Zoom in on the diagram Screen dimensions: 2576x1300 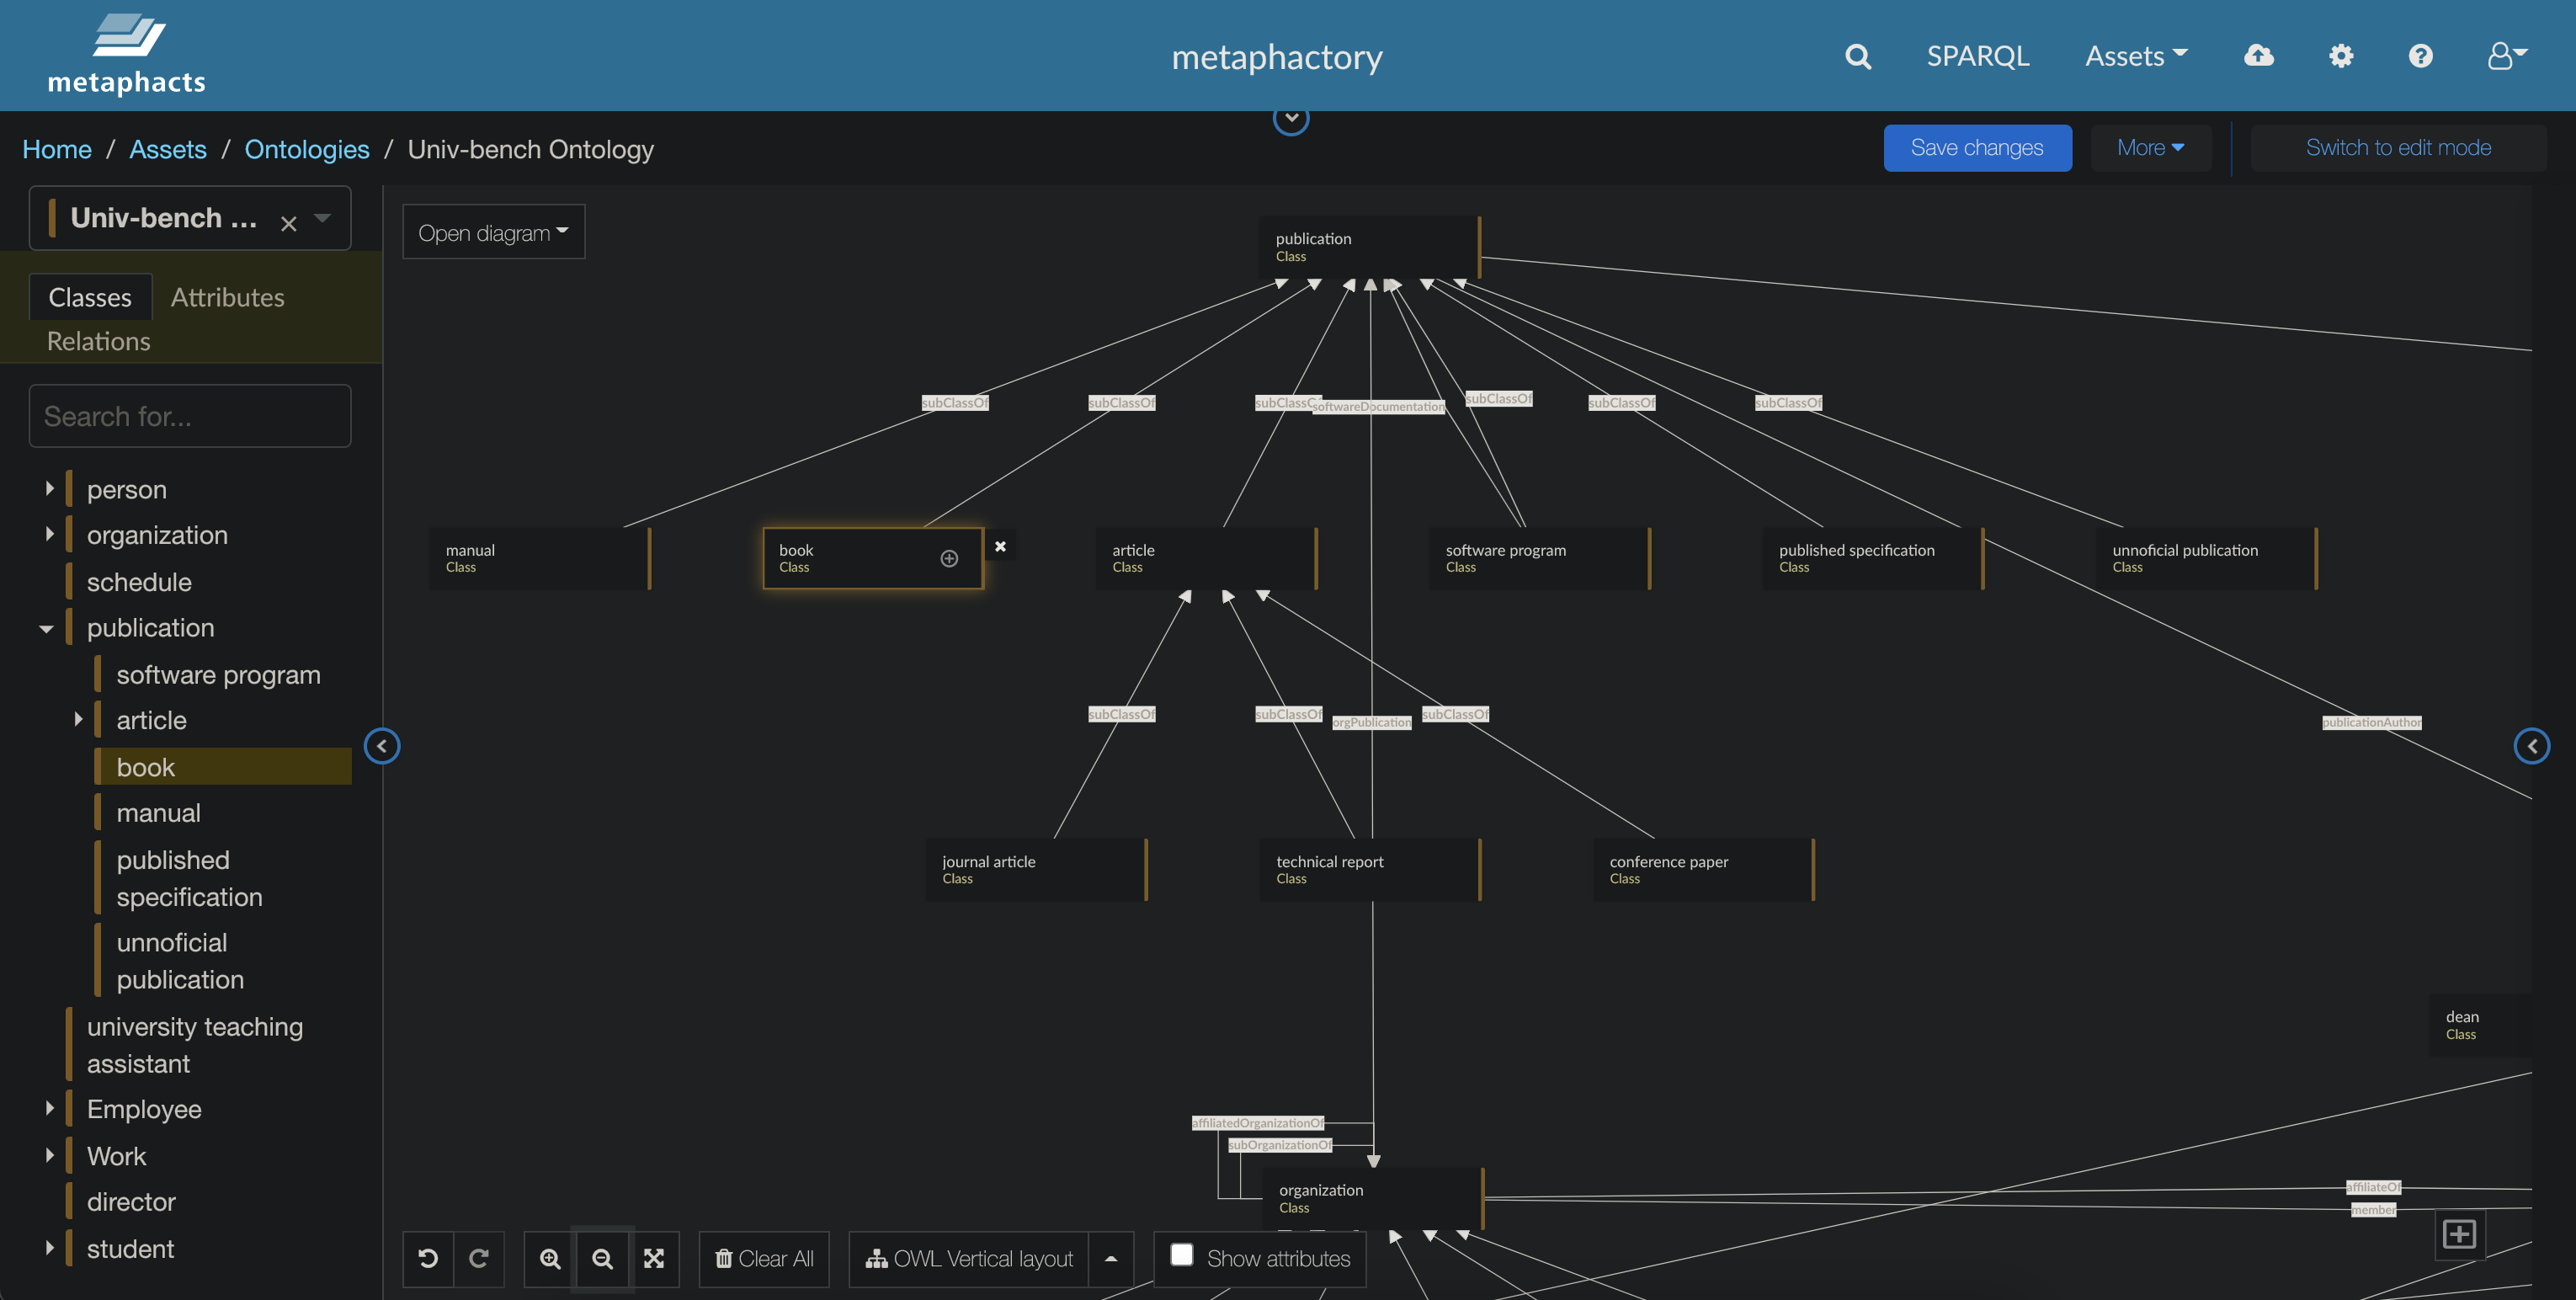550,1258
